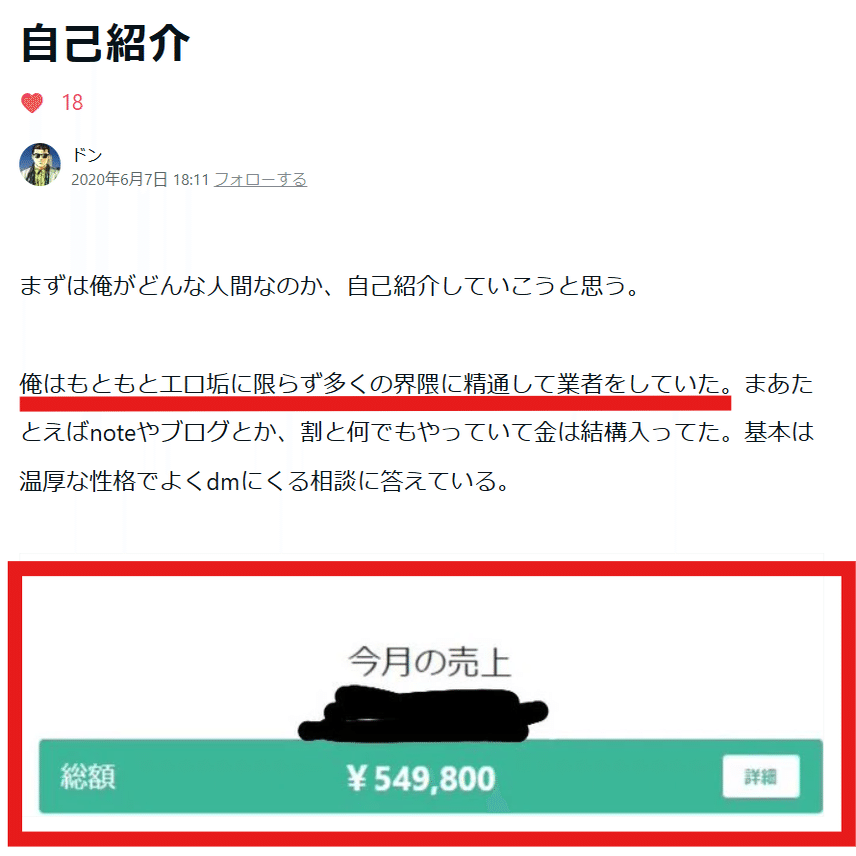Follow the author via フォローする link
The height and width of the screenshot is (856, 856).
tap(260, 179)
